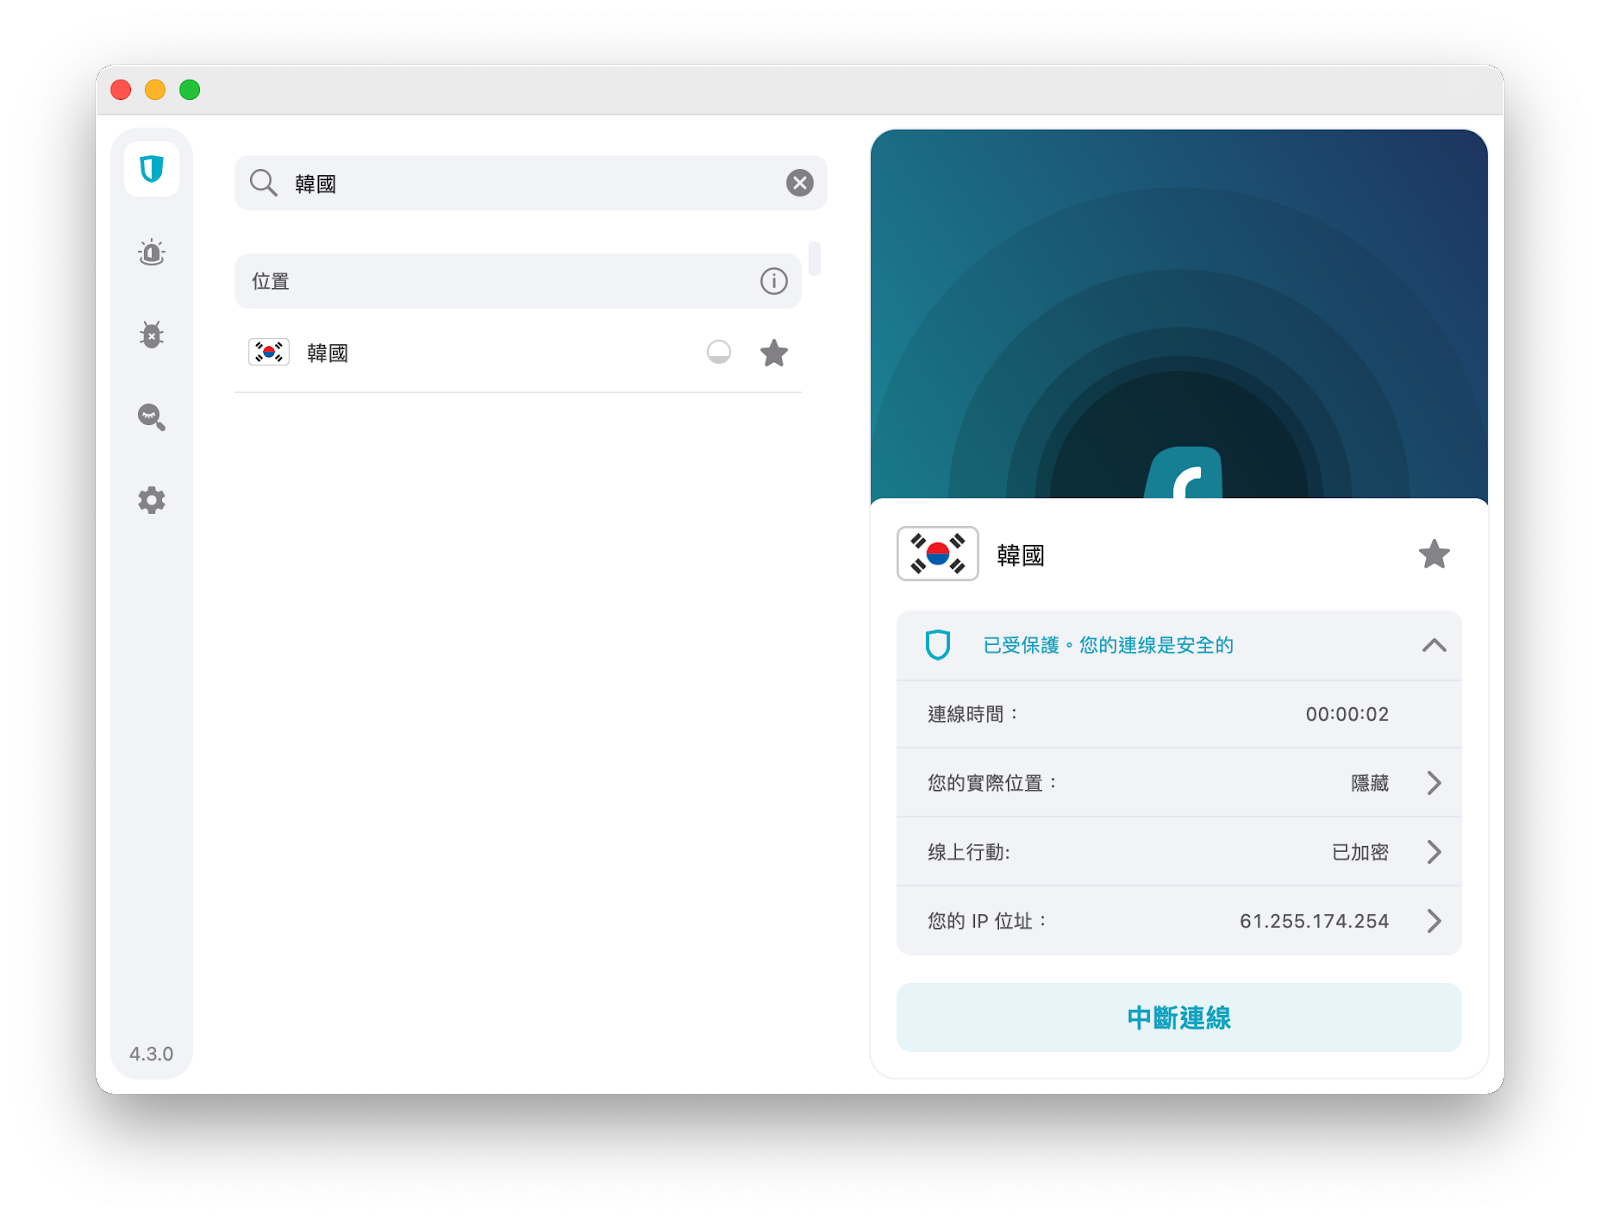The image size is (1600, 1221).
Task: Click the Surfshark logo in the banner
Action: click(1184, 472)
